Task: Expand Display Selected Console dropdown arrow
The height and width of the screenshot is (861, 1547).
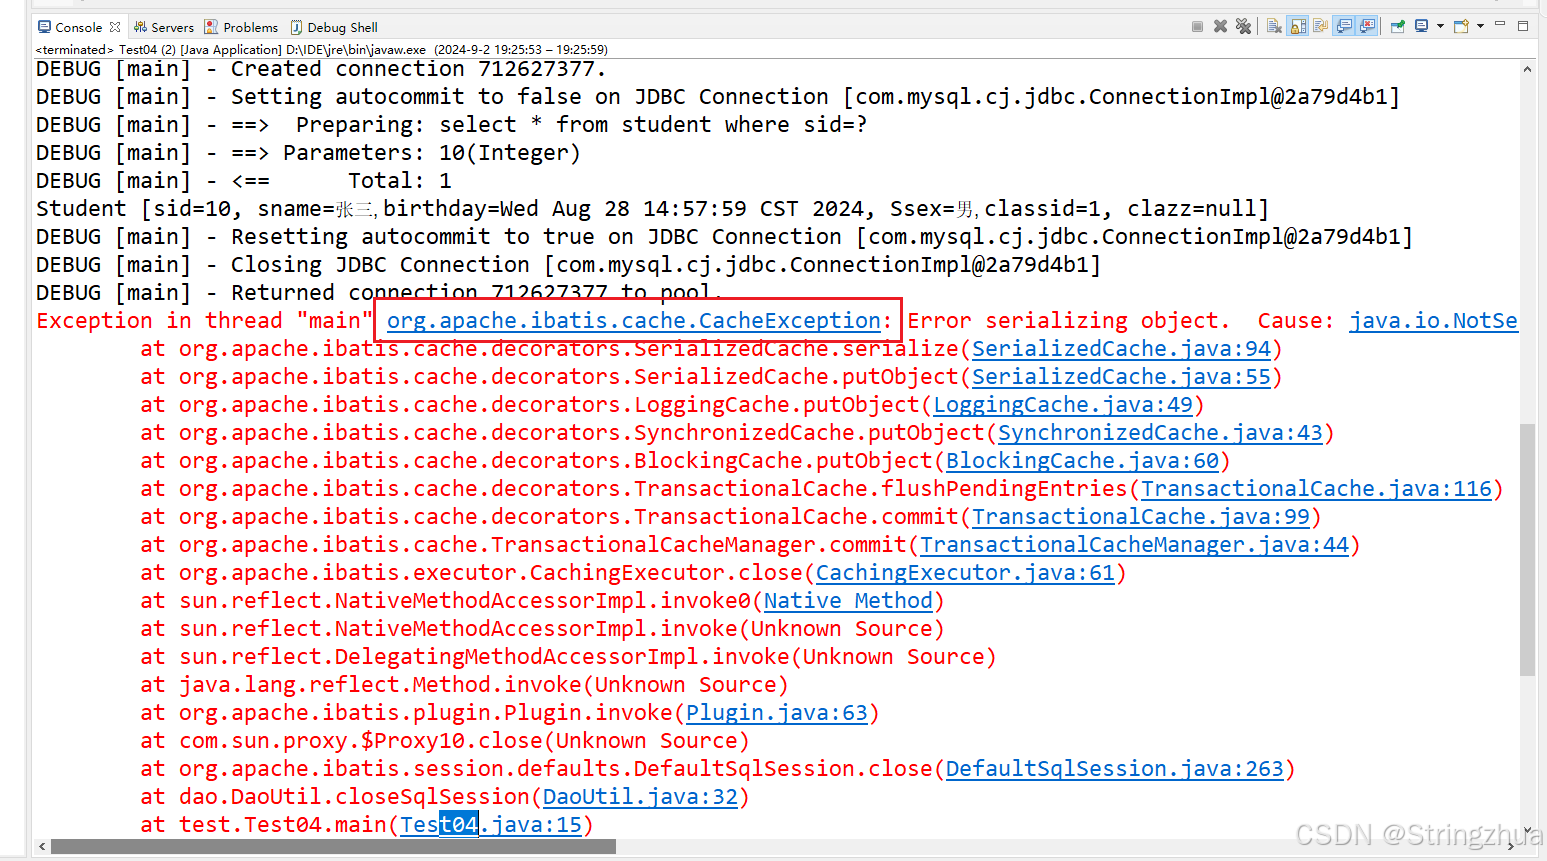Action: (x=1440, y=27)
